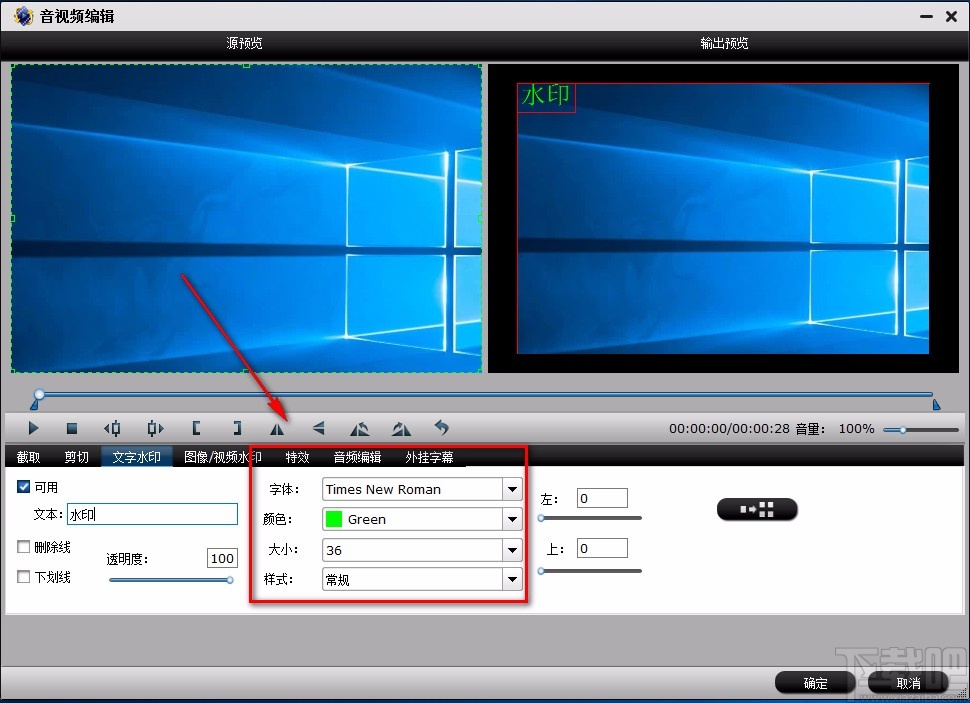Click the rotate left icon
This screenshot has width=970, height=703.
[360, 428]
